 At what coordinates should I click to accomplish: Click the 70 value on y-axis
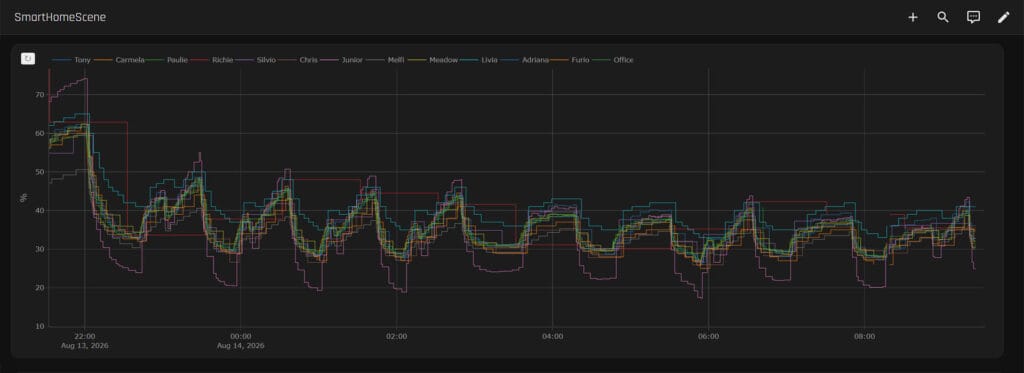(40, 95)
